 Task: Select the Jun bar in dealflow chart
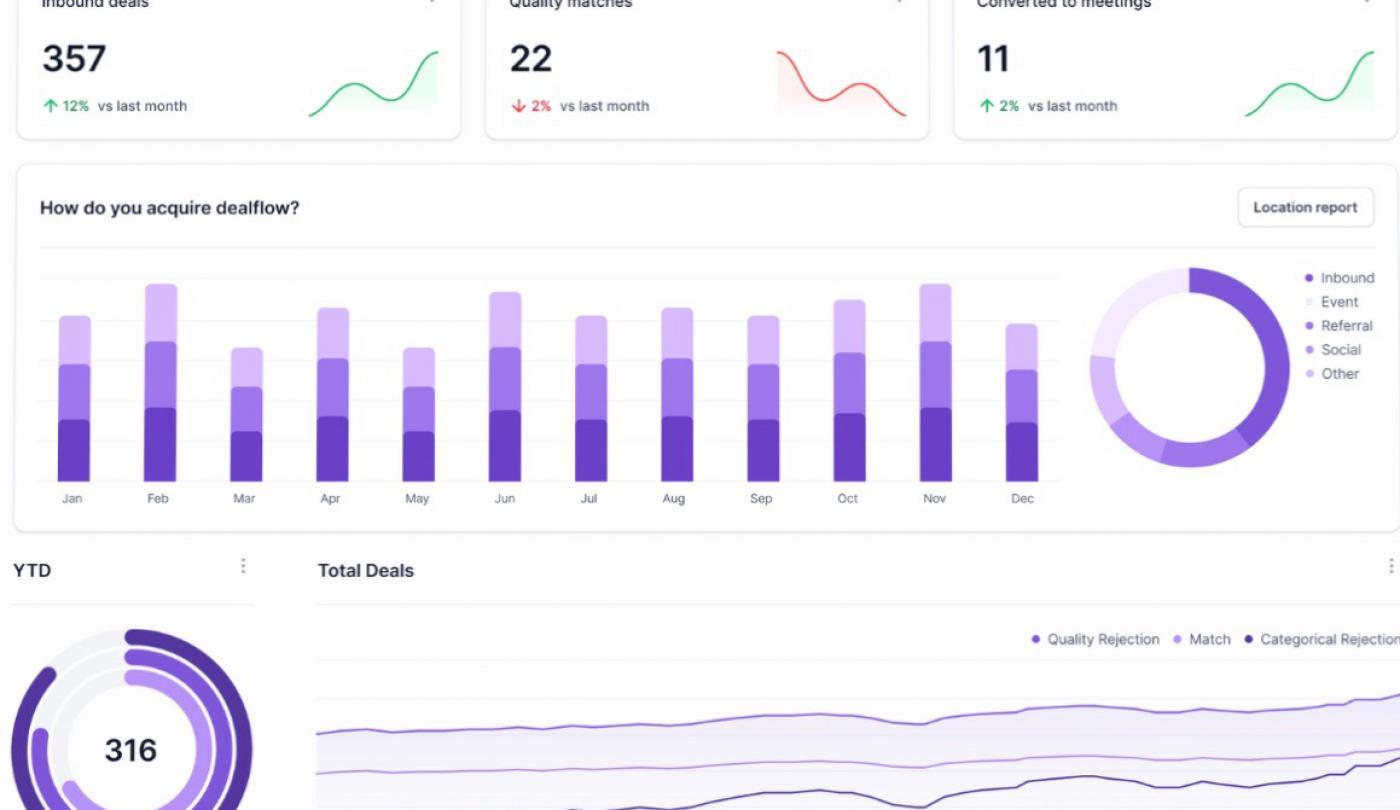click(505, 387)
